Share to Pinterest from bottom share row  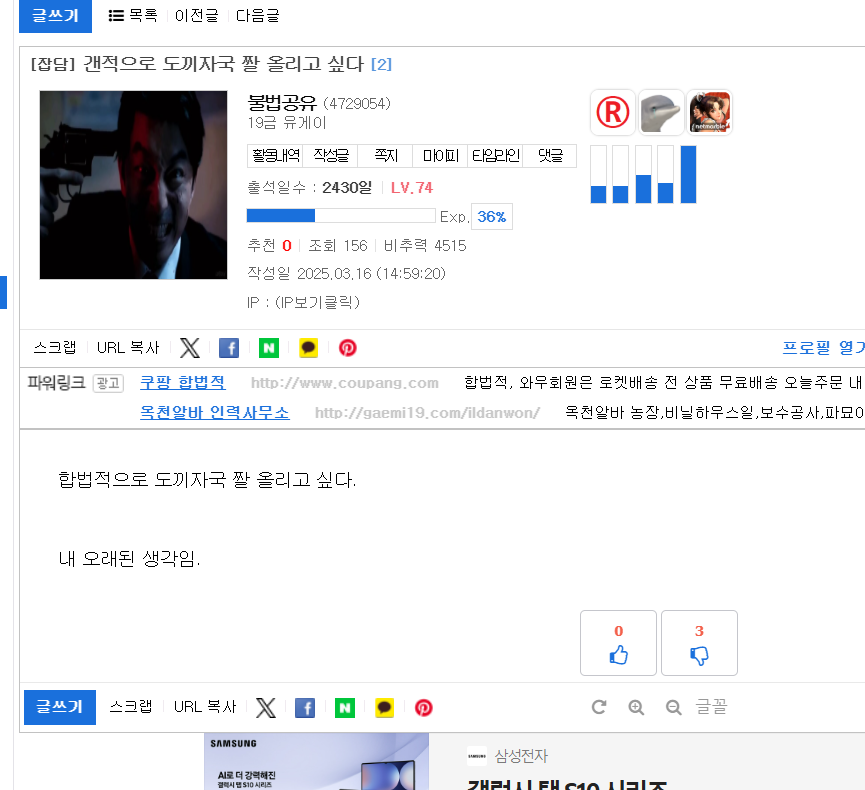pos(424,708)
